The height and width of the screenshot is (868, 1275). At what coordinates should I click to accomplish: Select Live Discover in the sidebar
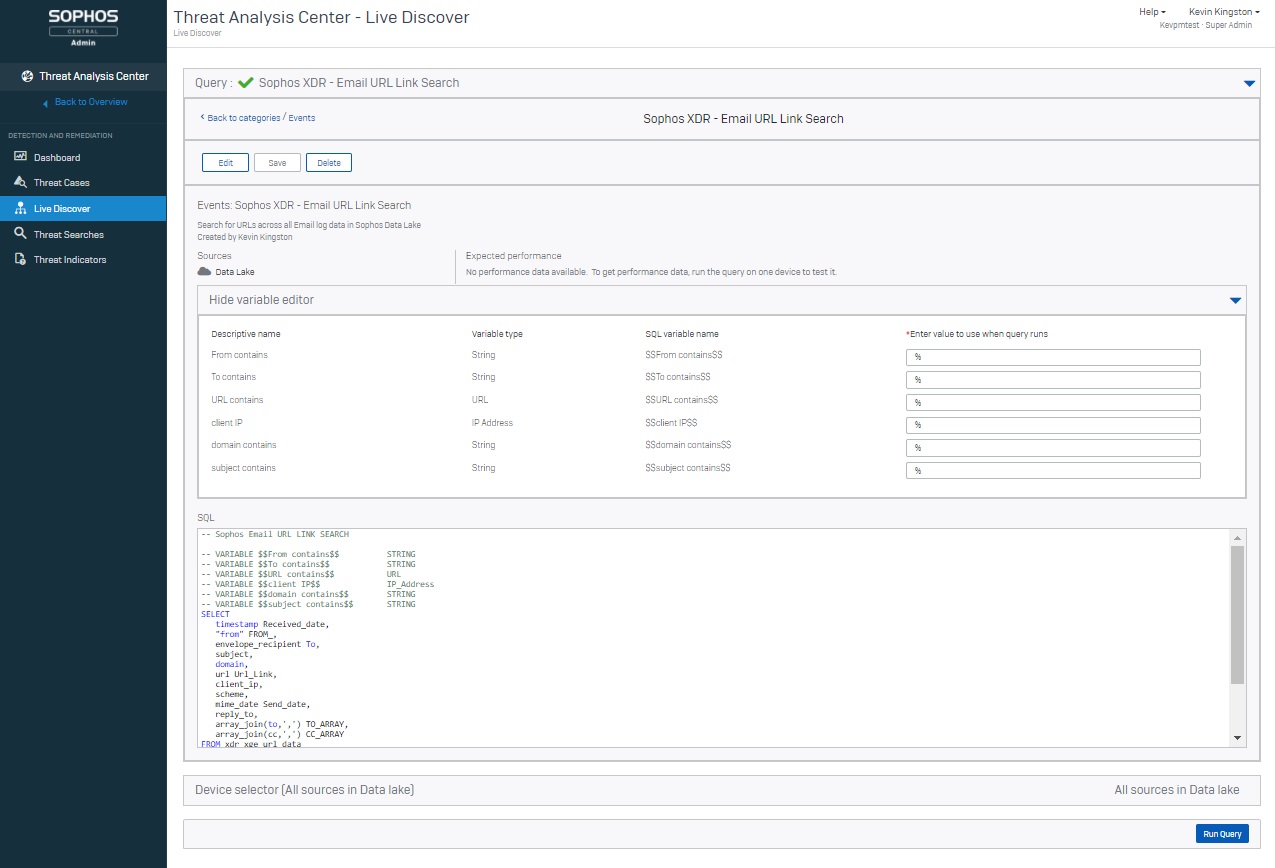tap(83, 208)
